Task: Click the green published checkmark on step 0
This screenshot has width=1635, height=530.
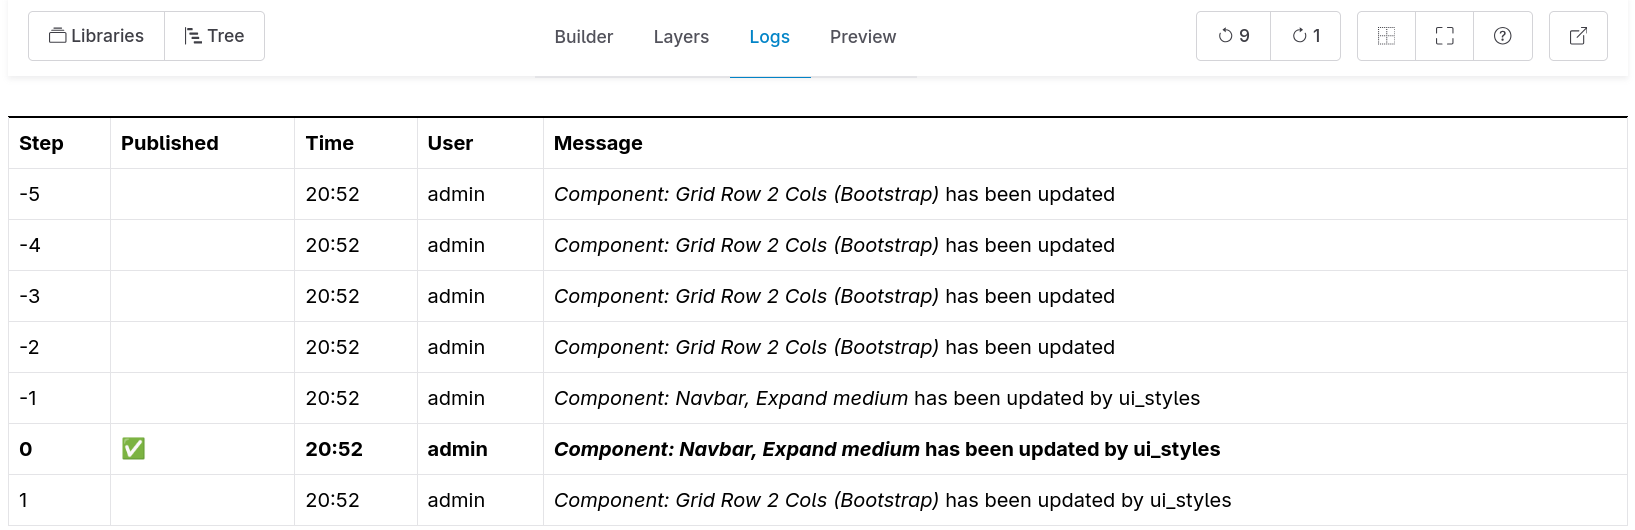Action: [x=133, y=449]
